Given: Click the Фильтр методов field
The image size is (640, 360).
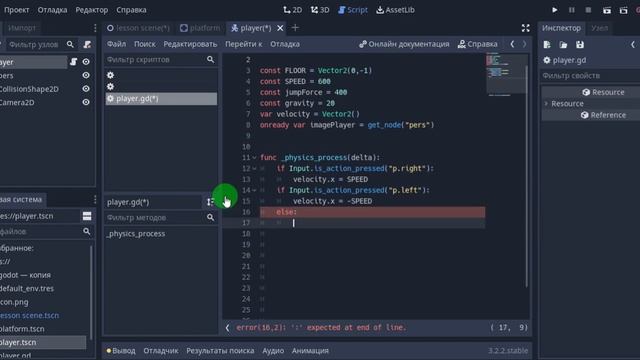Looking at the screenshot, I should (x=160, y=218).
